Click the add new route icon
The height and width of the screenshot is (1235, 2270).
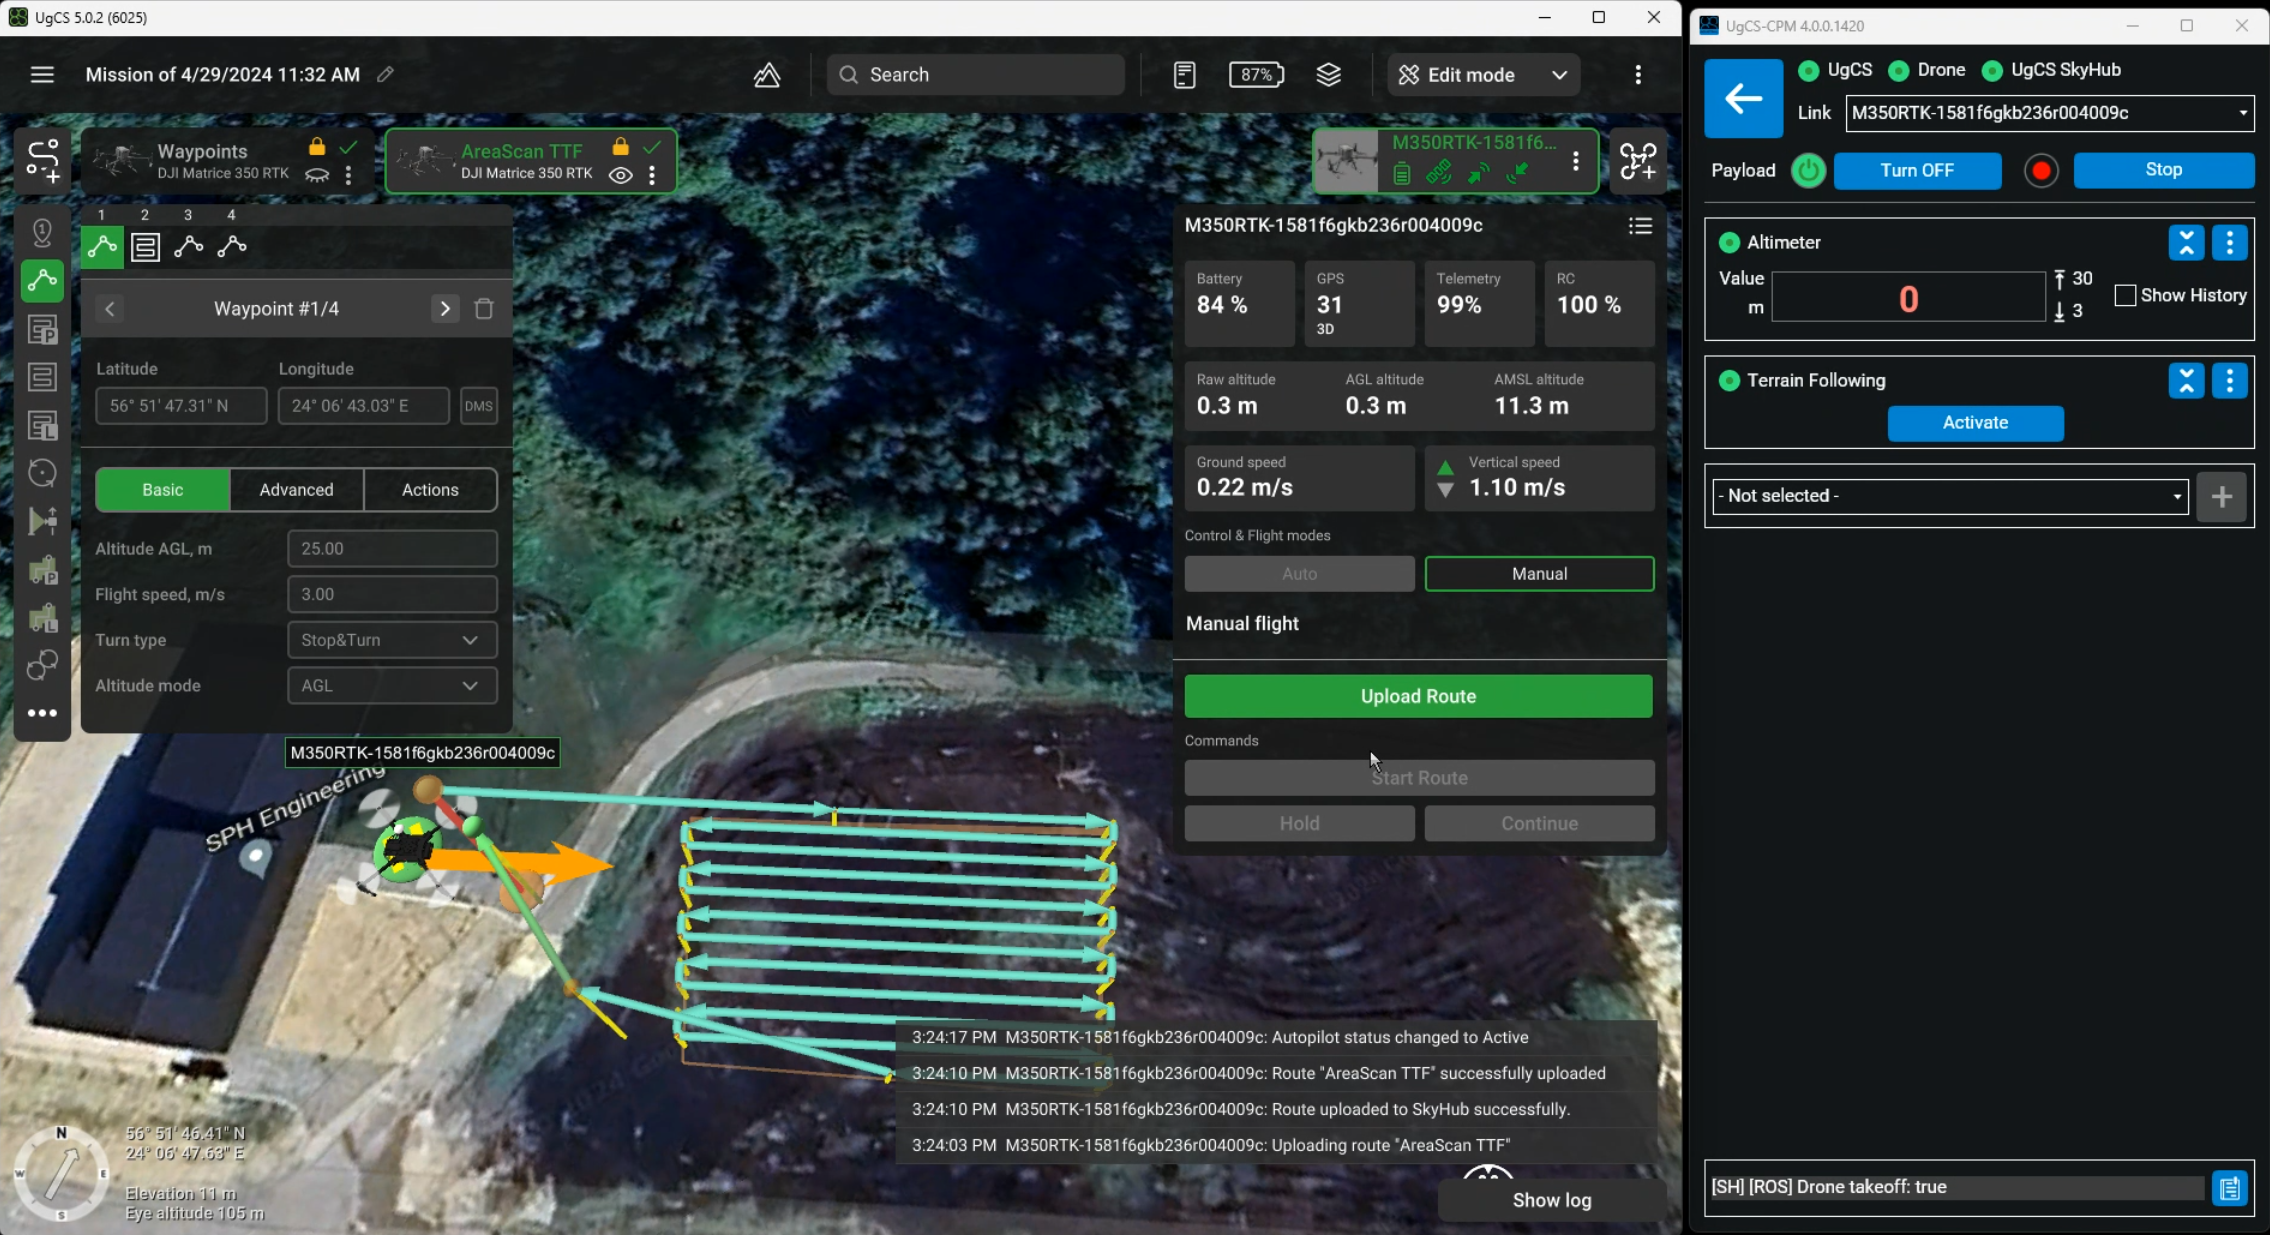click(x=43, y=161)
